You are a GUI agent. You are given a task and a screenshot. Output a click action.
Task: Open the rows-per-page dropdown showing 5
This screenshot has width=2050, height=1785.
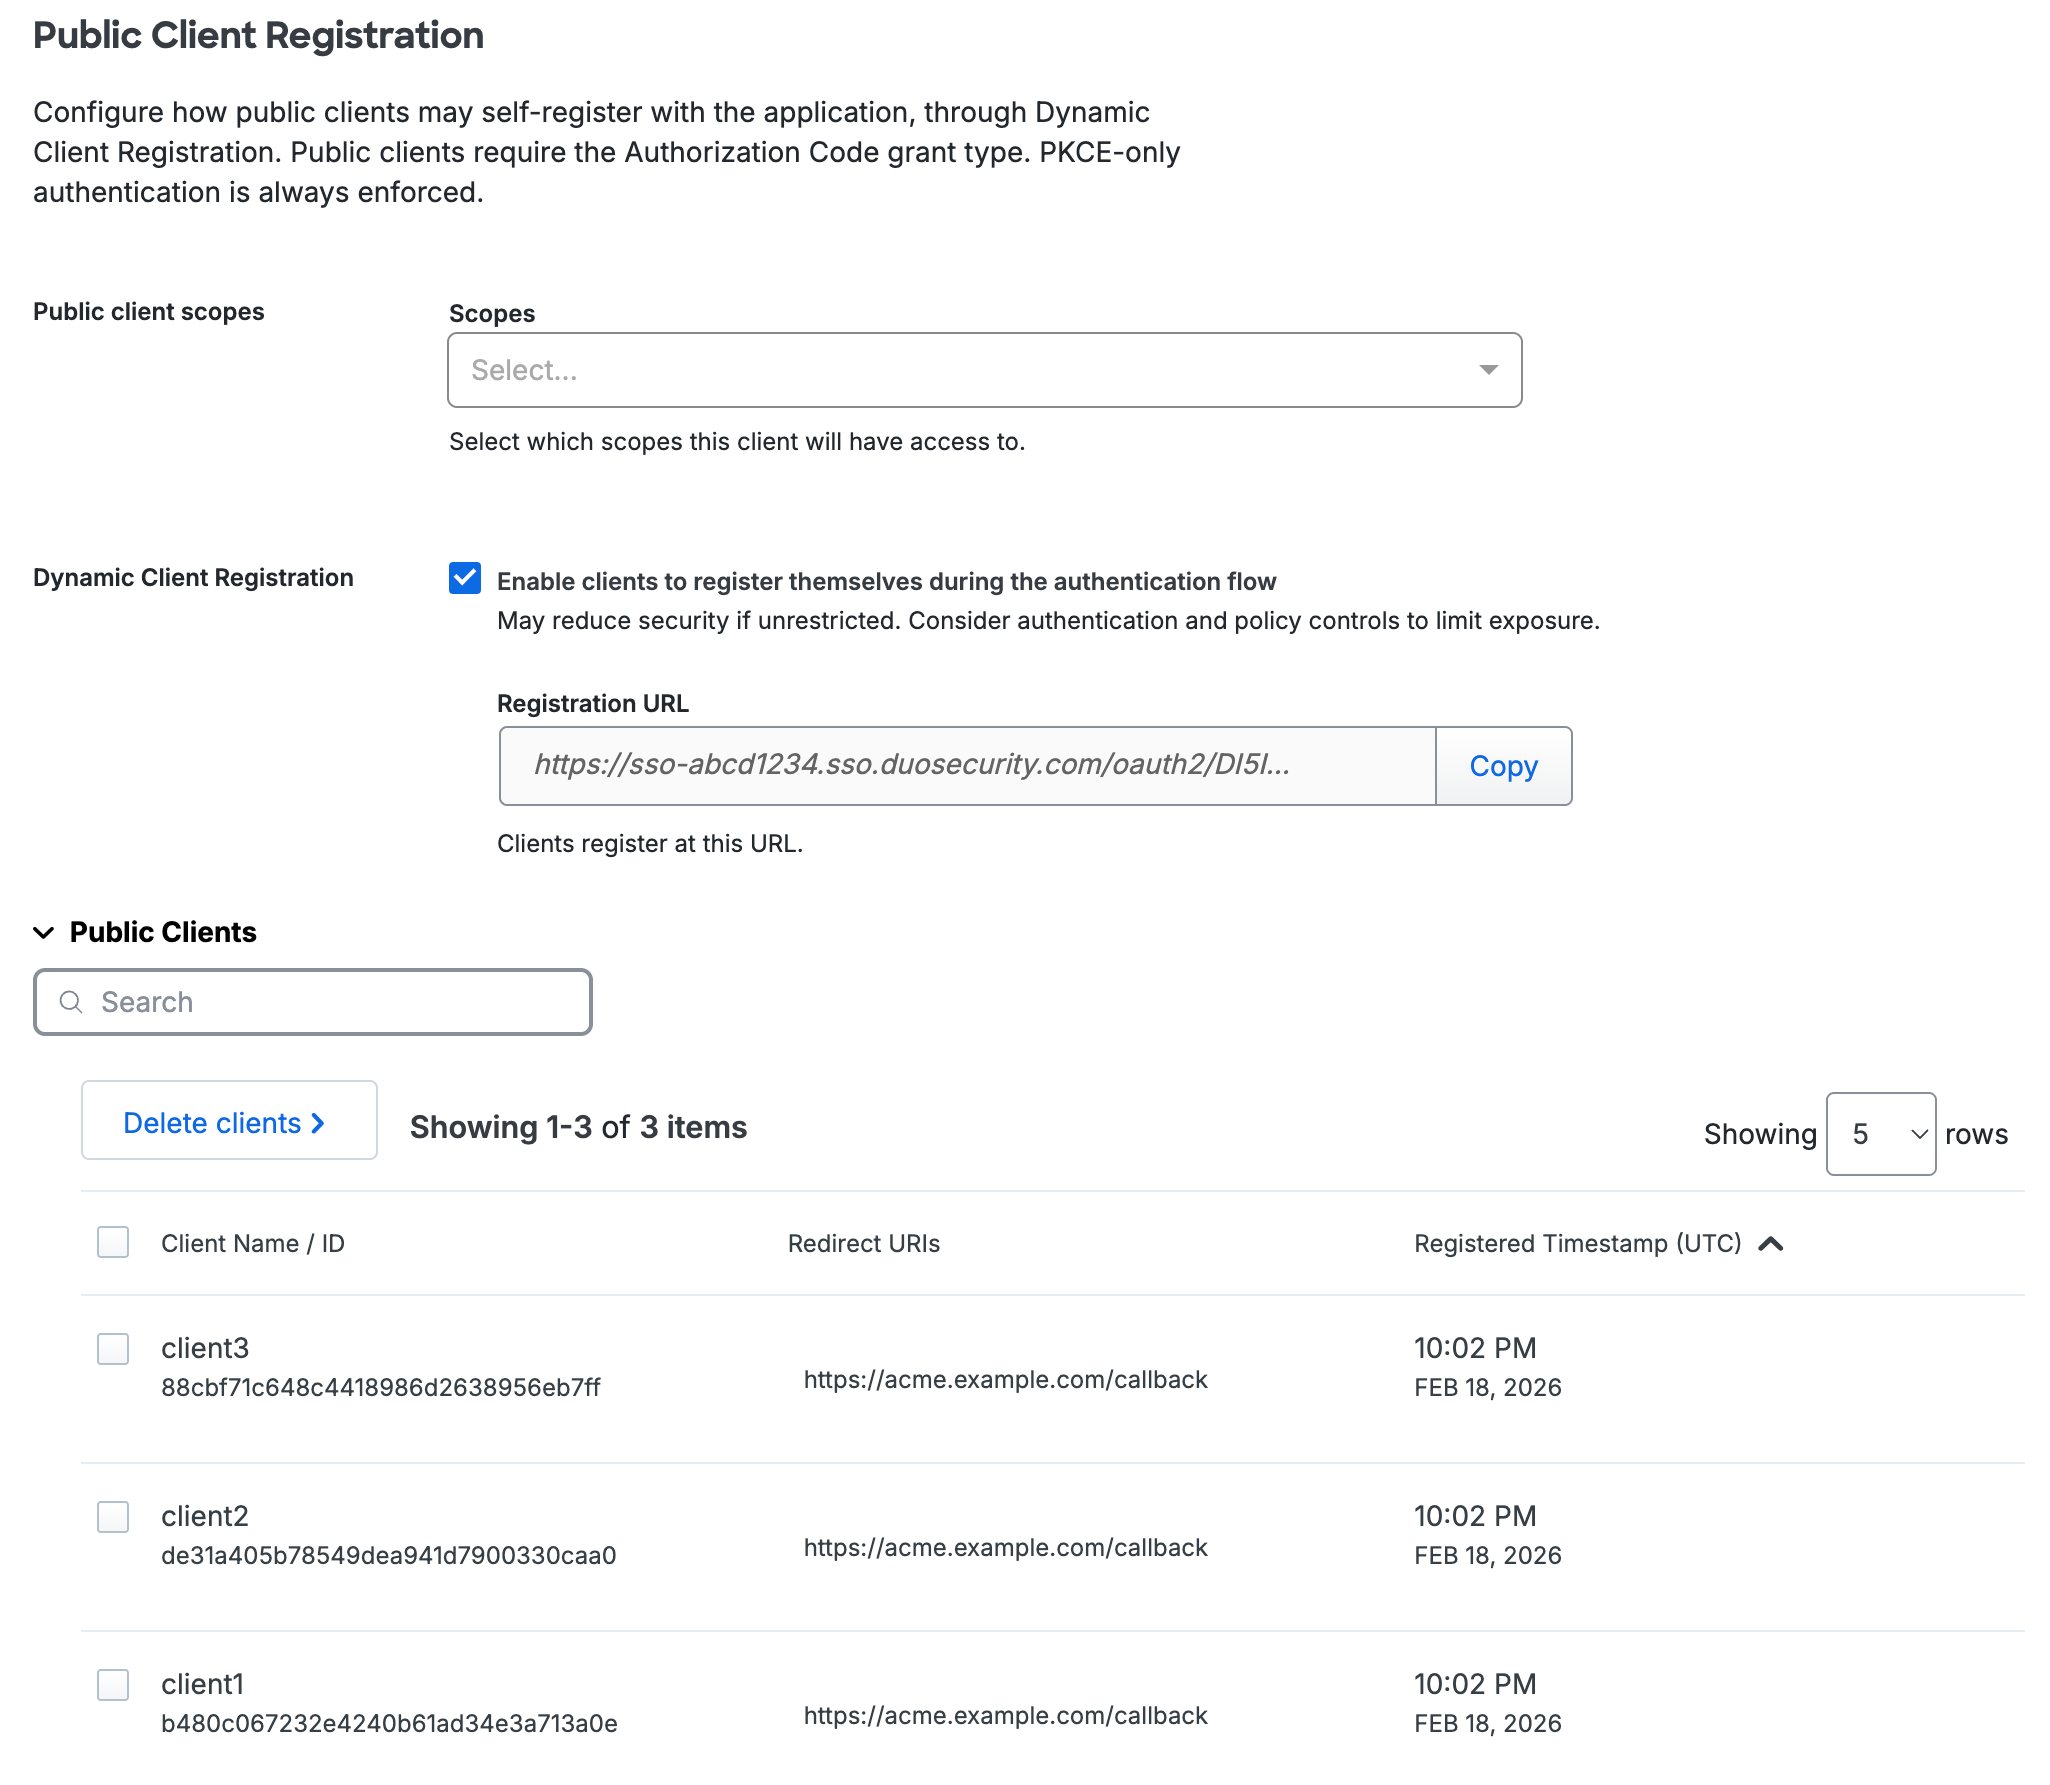coord(1880,1133)
